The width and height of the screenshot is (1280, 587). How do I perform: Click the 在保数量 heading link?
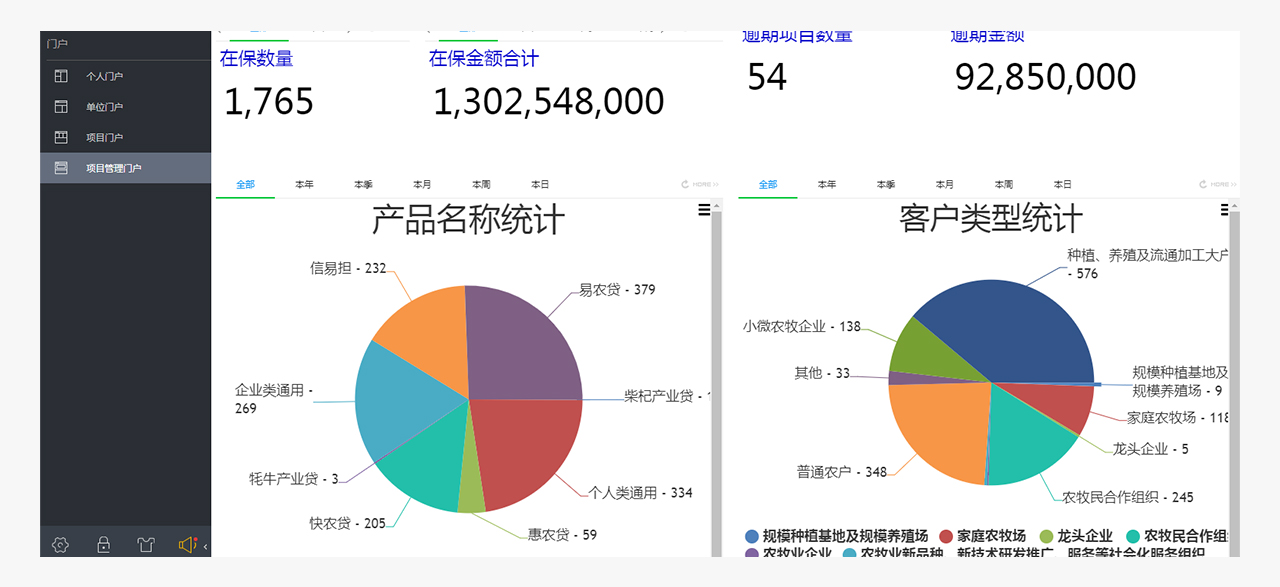point(257,59)
